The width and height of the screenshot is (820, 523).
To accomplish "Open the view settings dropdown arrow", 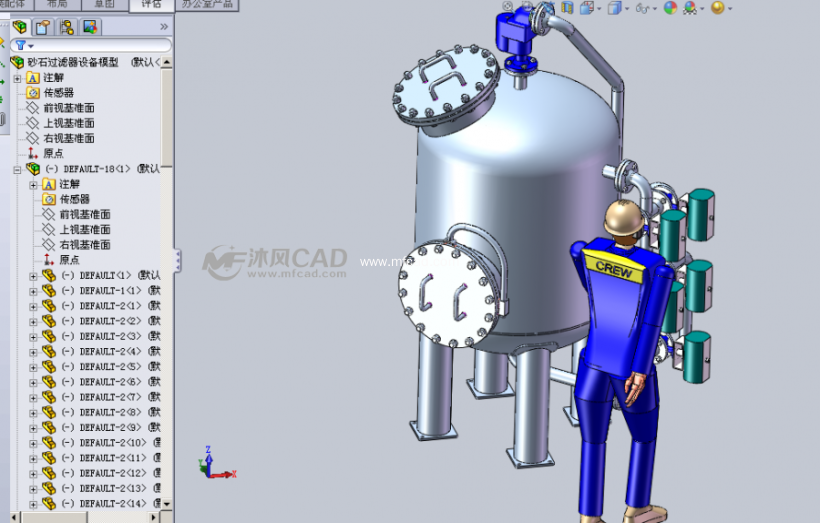I will pos(730,9).
